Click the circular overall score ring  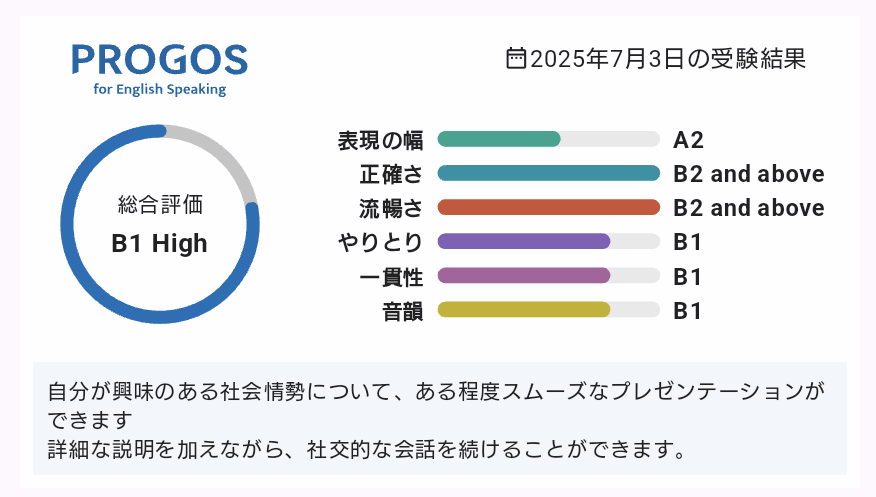(x=160, y=224)
